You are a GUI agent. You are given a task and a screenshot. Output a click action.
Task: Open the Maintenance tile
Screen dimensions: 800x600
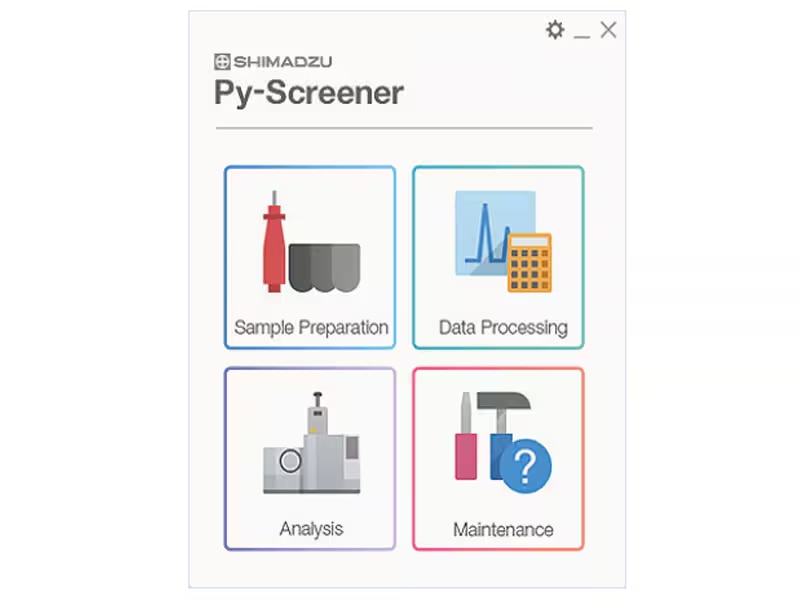click(x=498, y=458)
